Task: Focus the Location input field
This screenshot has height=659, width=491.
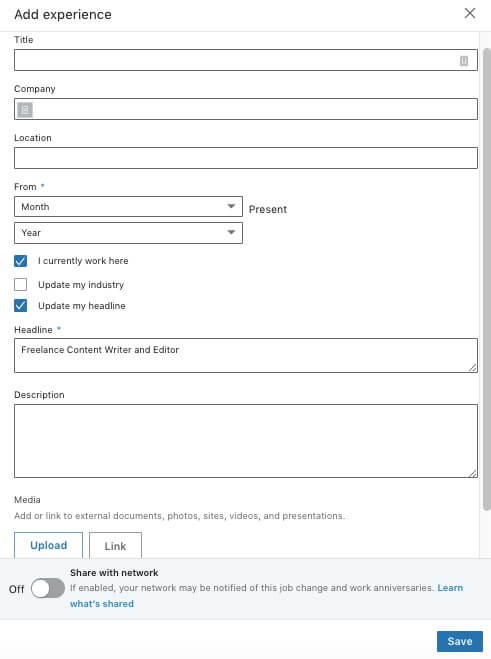Action: point(246,158)
